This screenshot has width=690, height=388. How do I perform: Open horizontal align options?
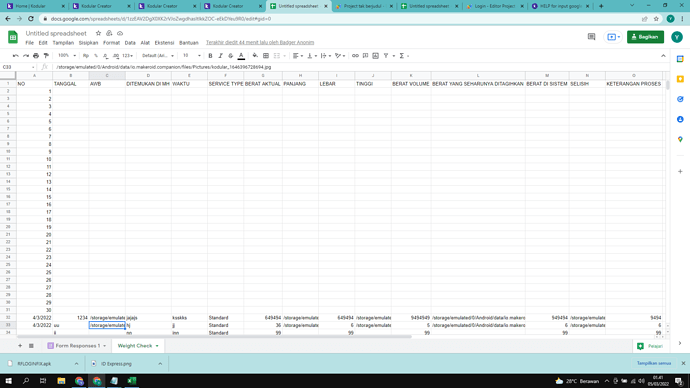pyautogui.click(x=298, y=56)
